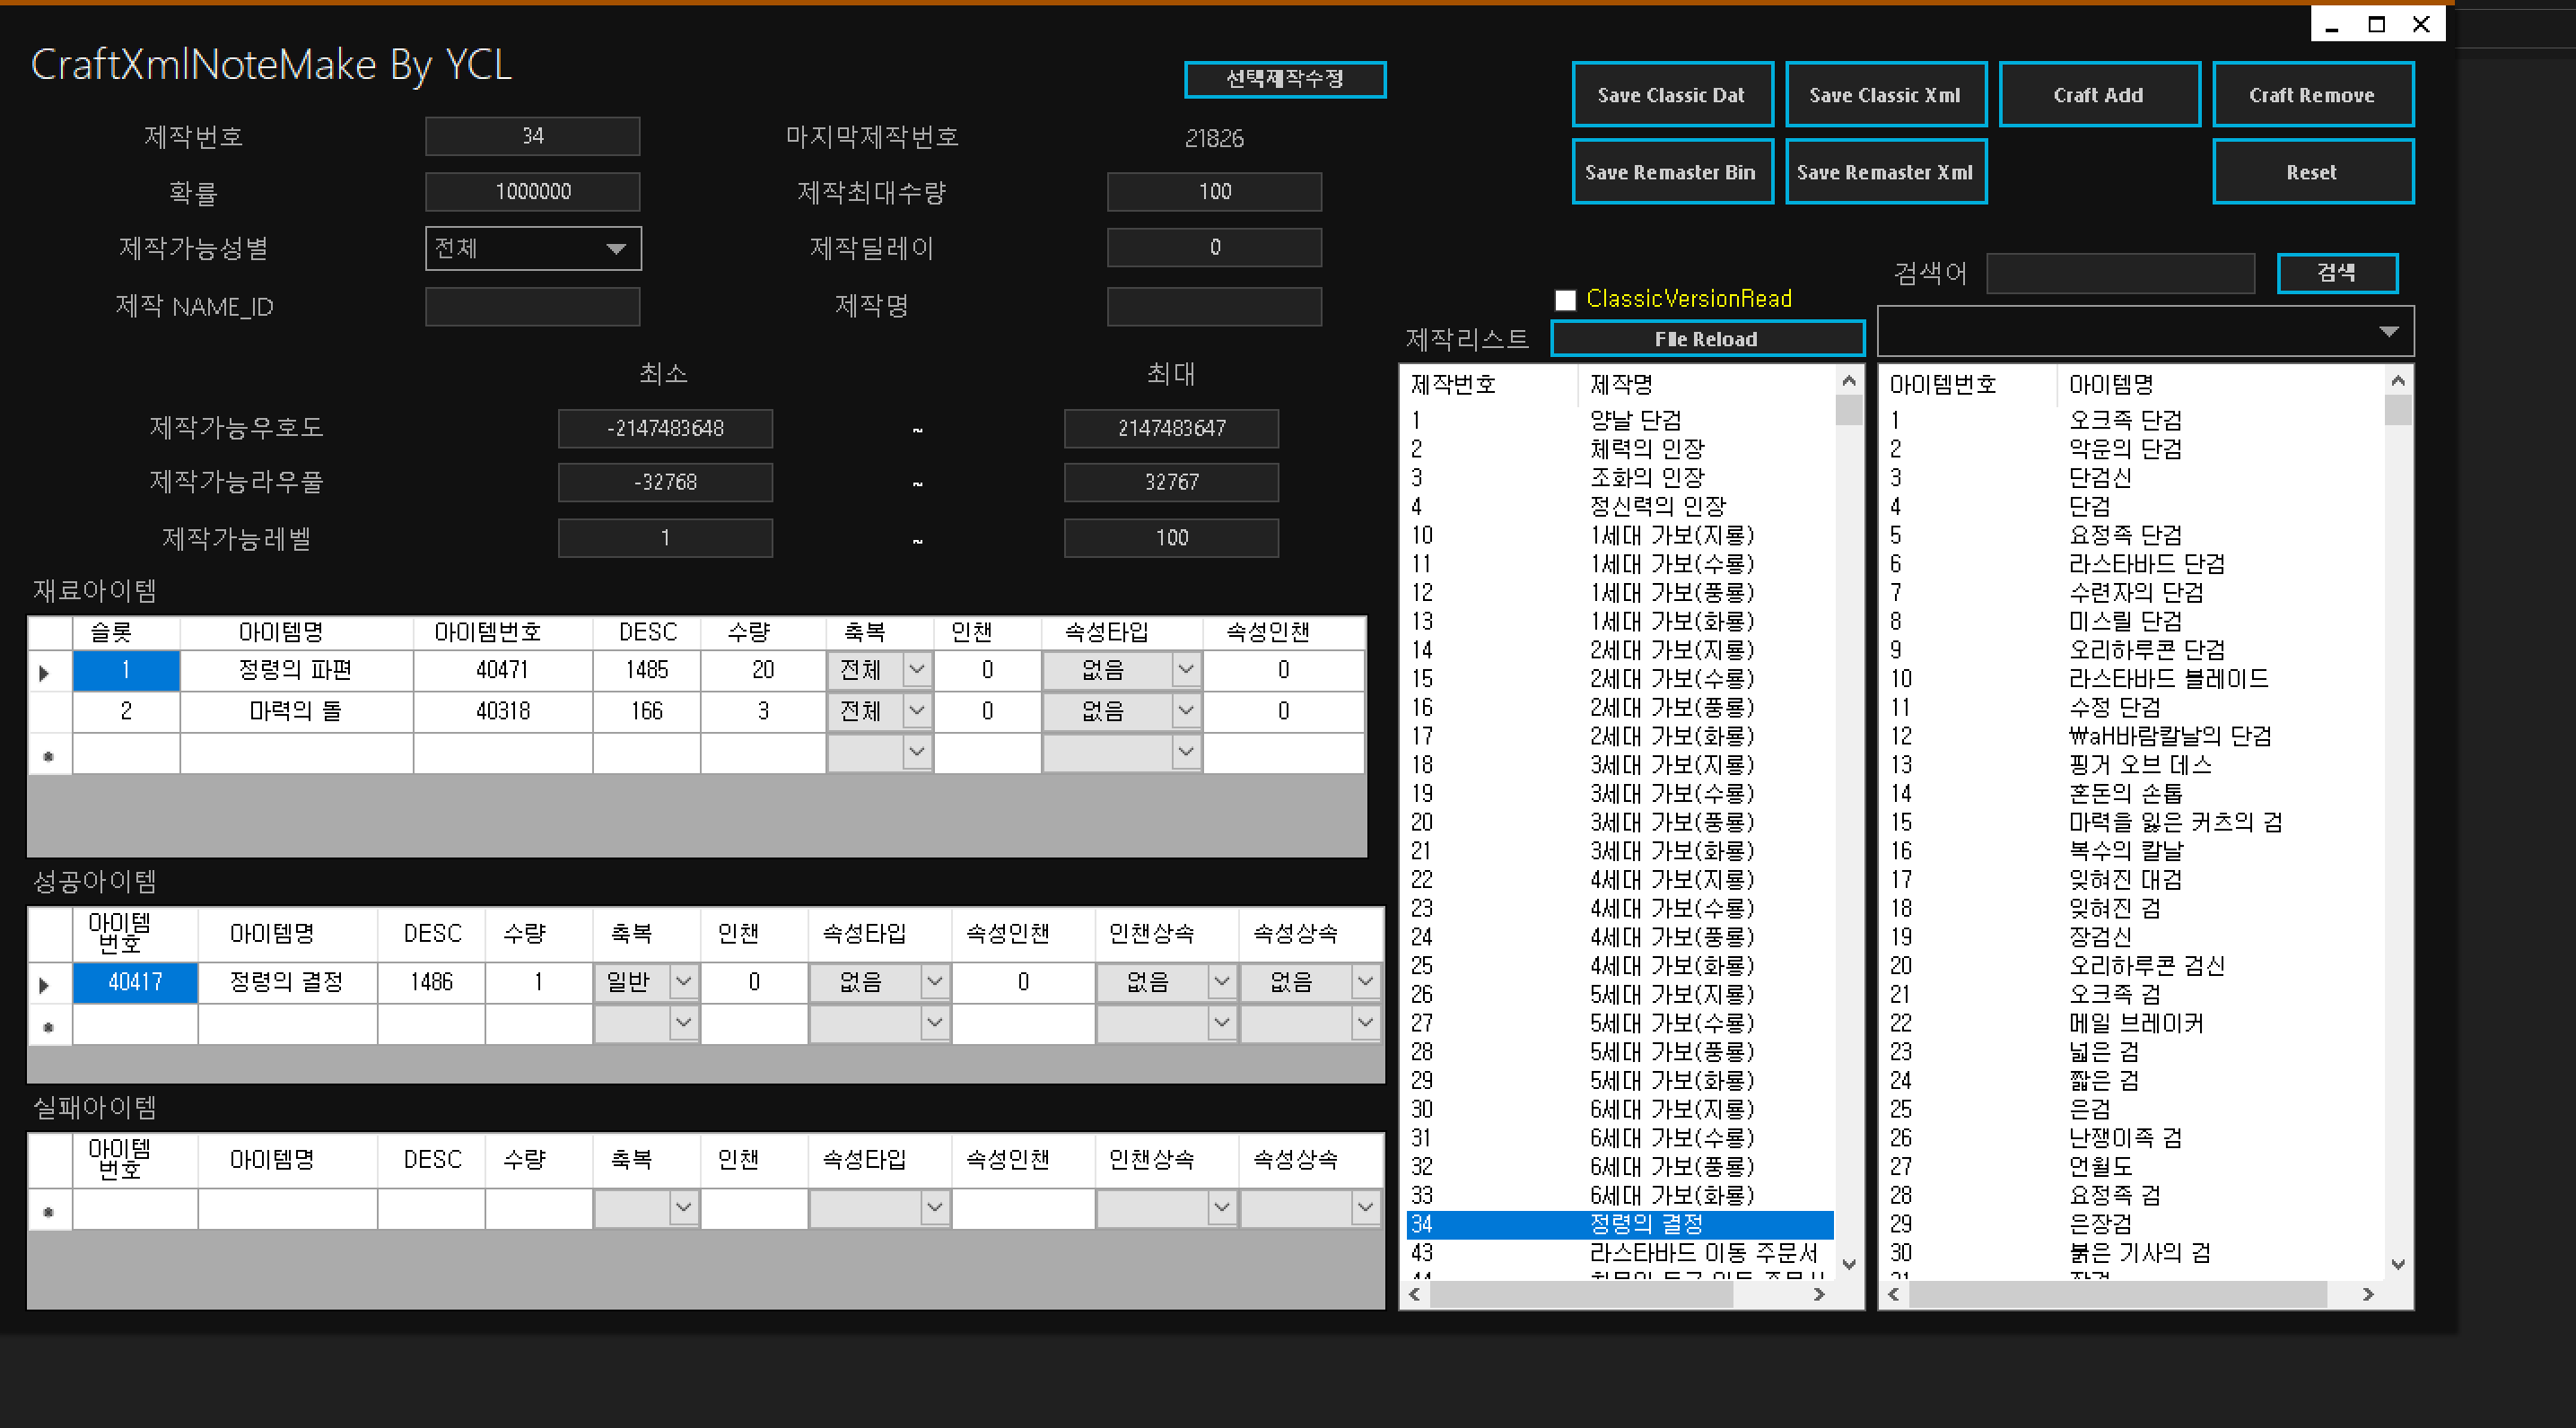This screenshot has height=1428, width=2576.
Task: Select 라스타바드 이동 주문서 craft entry
Action: [1620, 1253]
